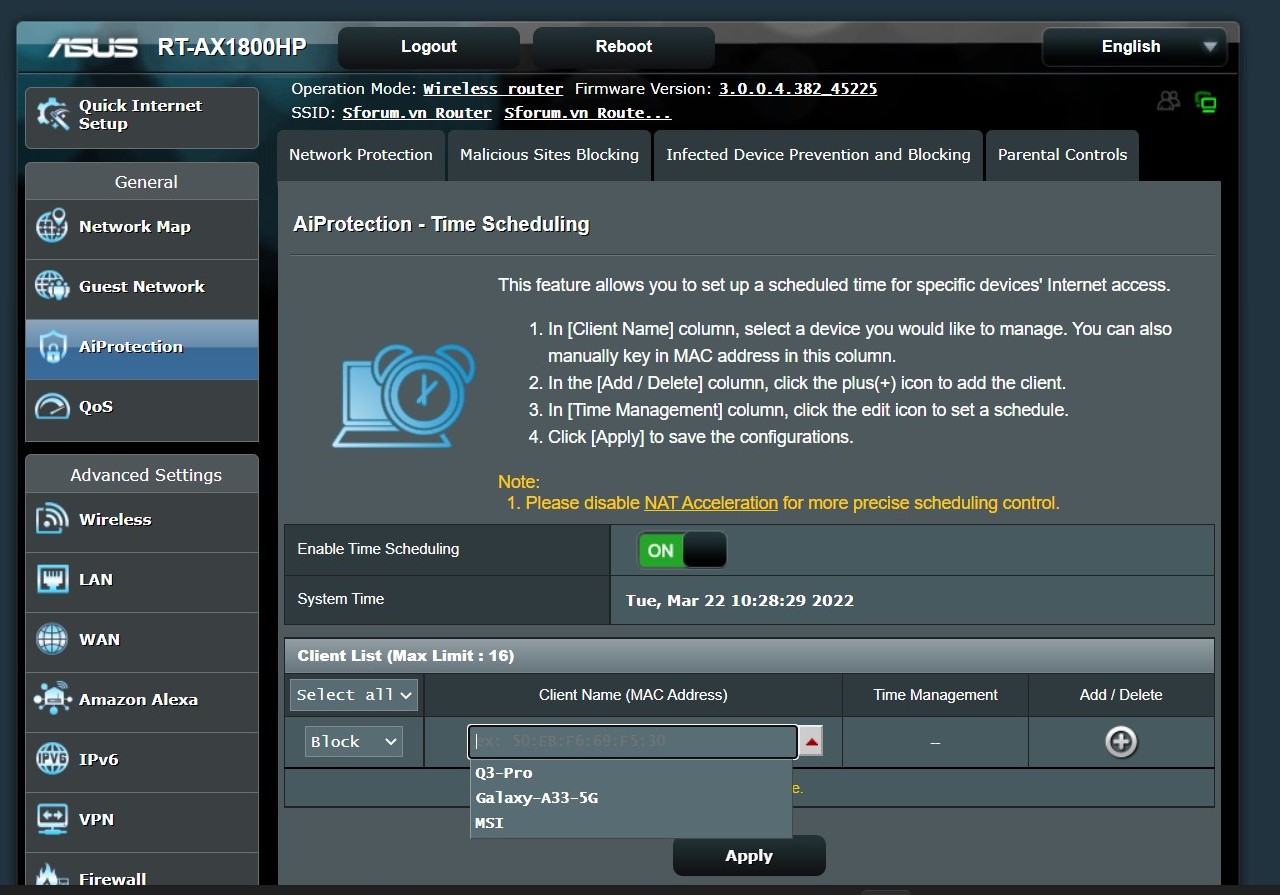The image size is (1280, 895).
Task: Click the truncated Sforum.vn Route... SSID link
Action: click(x=588, y=113)
